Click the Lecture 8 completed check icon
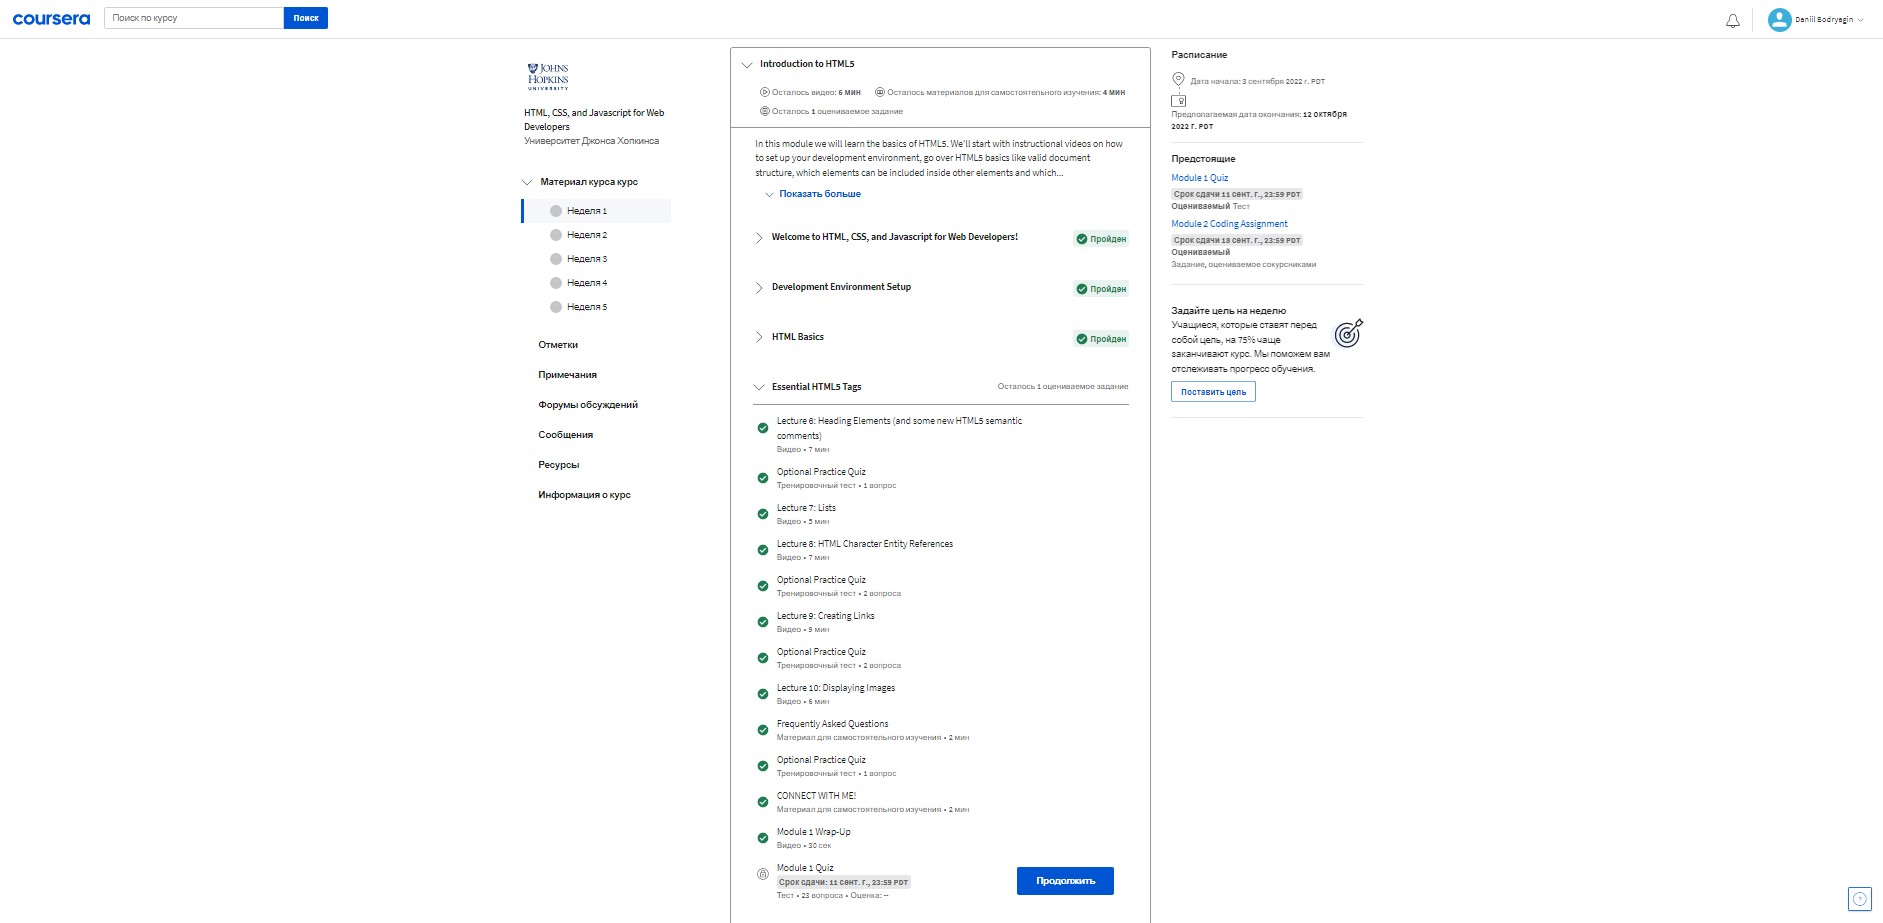Viewport: 1883px width, 923px height. coord(763,550)
